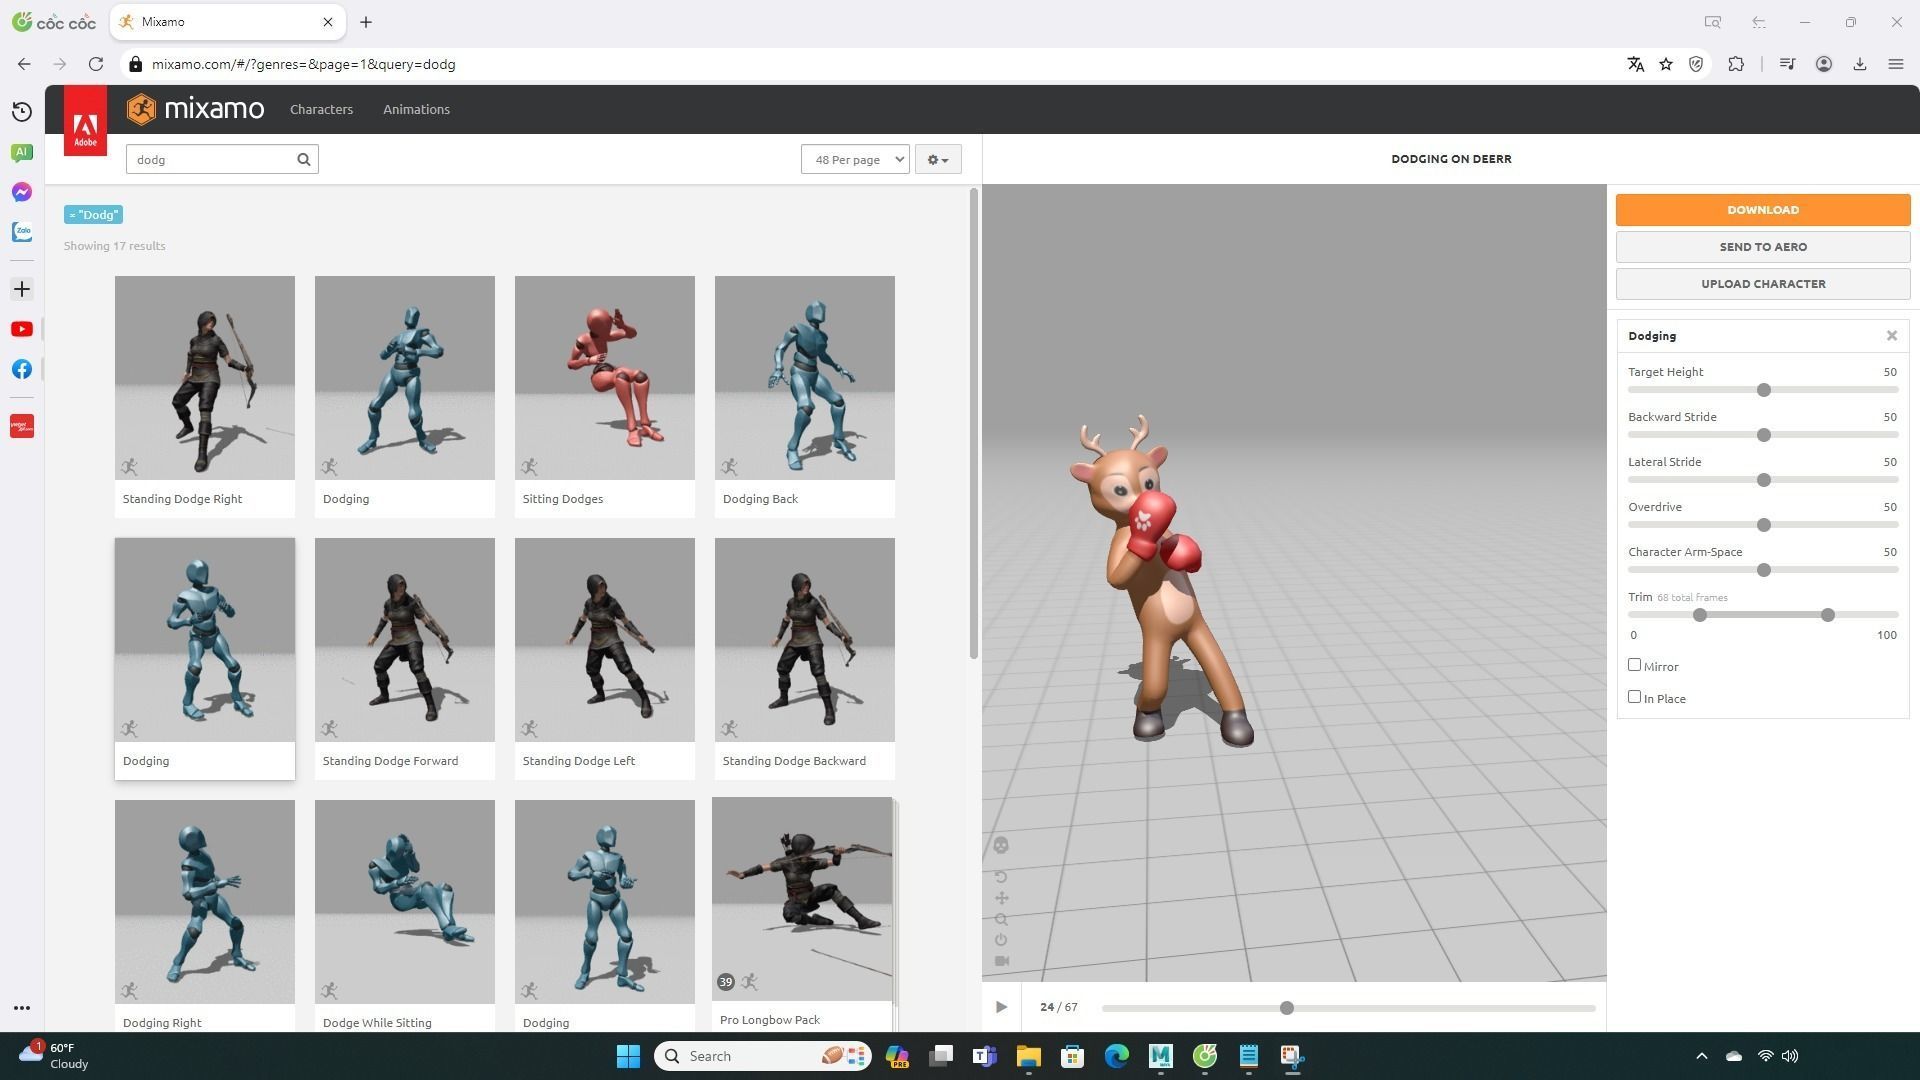Click the translate page icon
Viewport: 1920px width, 1080px height.
(x=1636, y=64)
